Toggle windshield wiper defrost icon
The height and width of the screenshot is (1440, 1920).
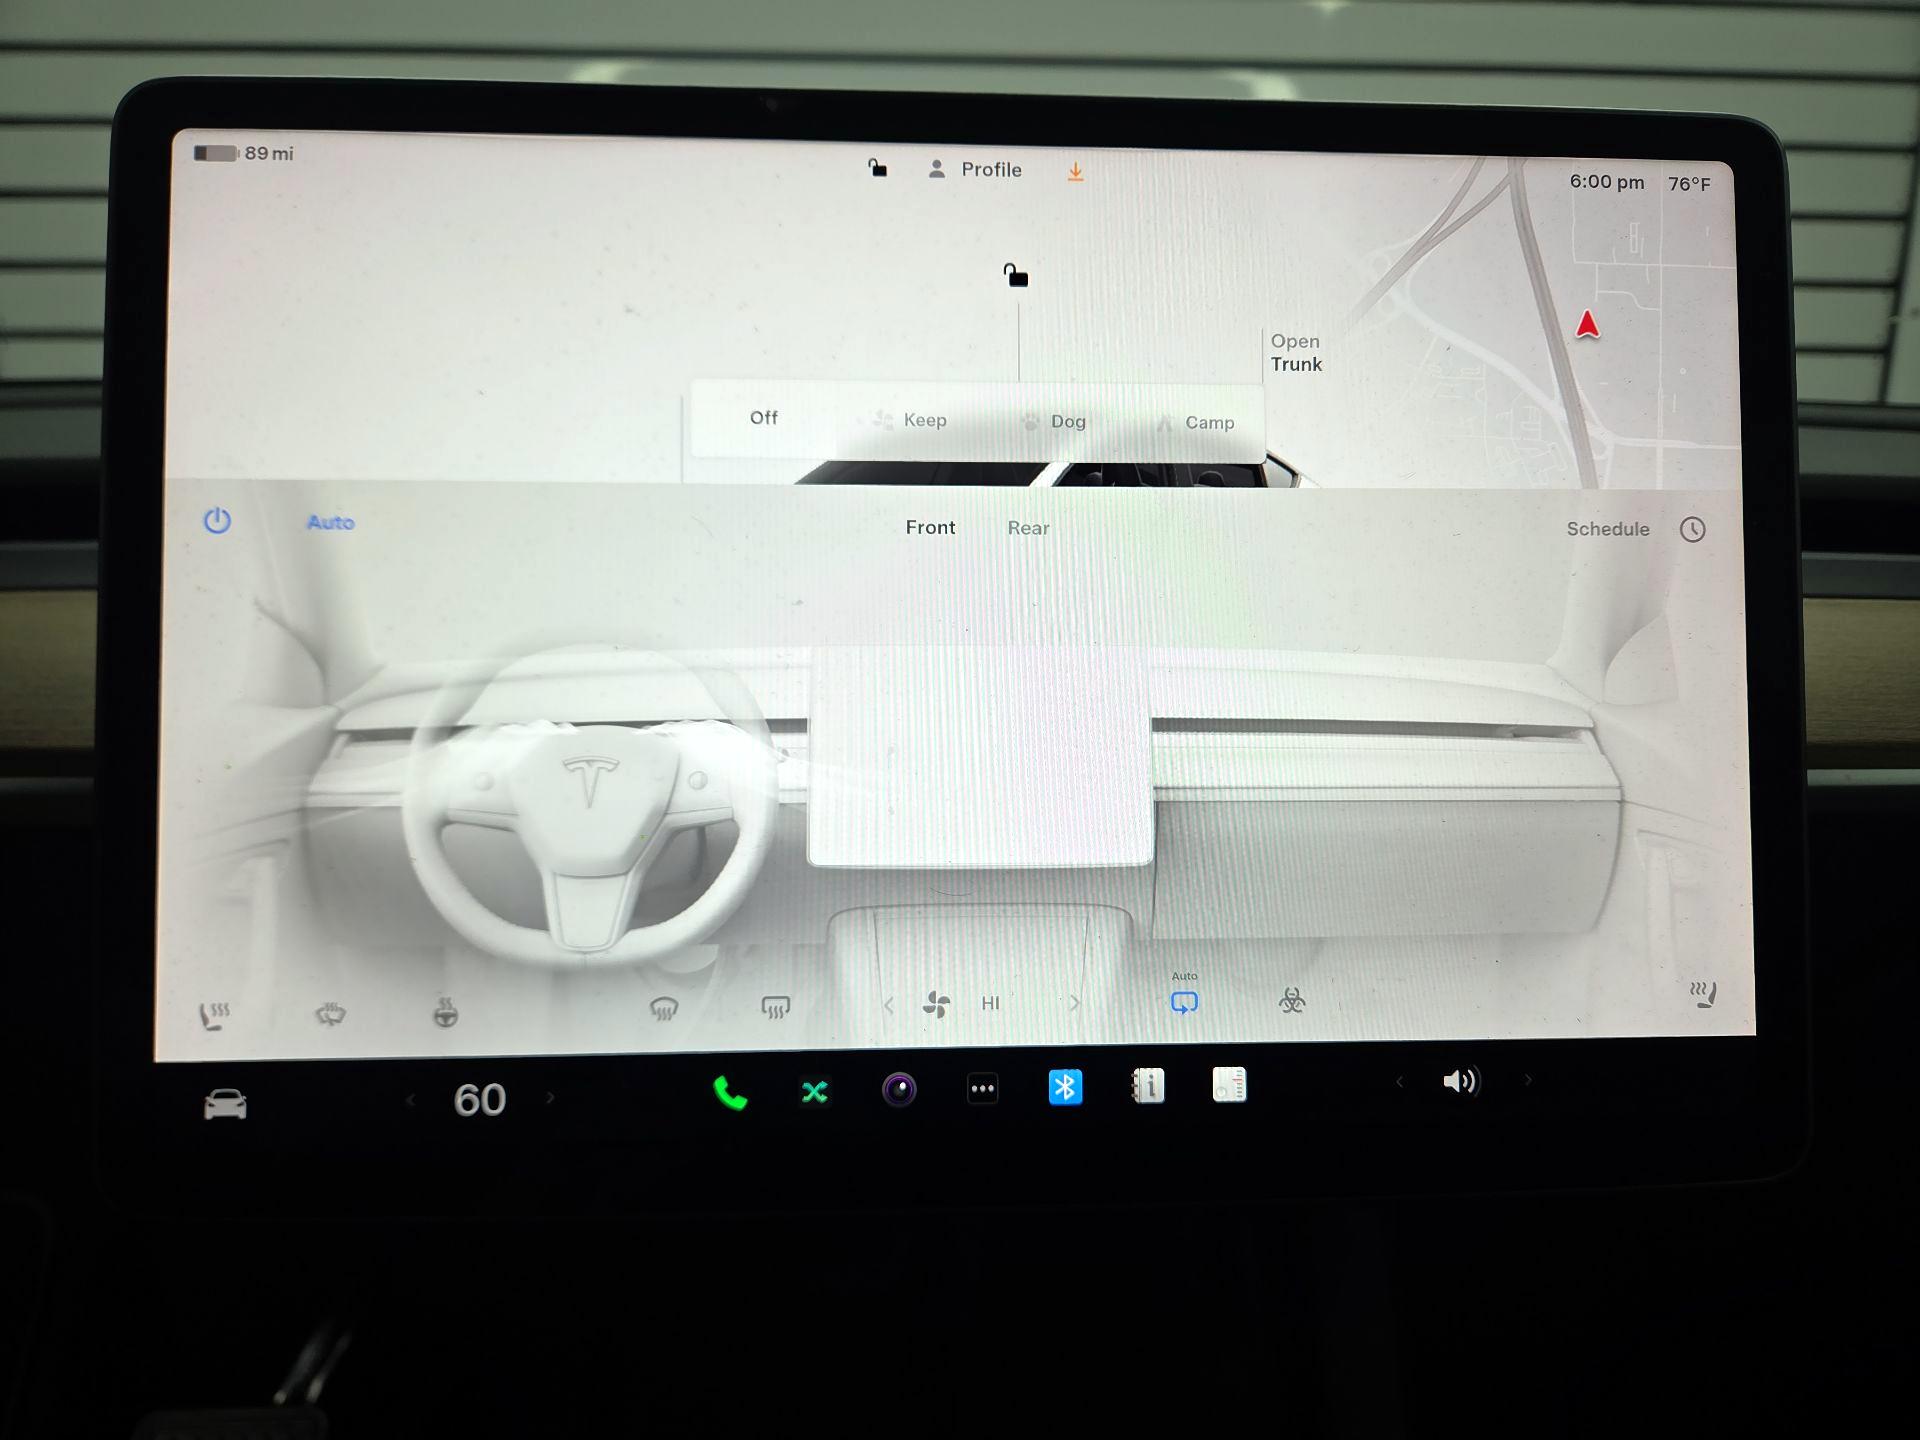(331, 1015)
